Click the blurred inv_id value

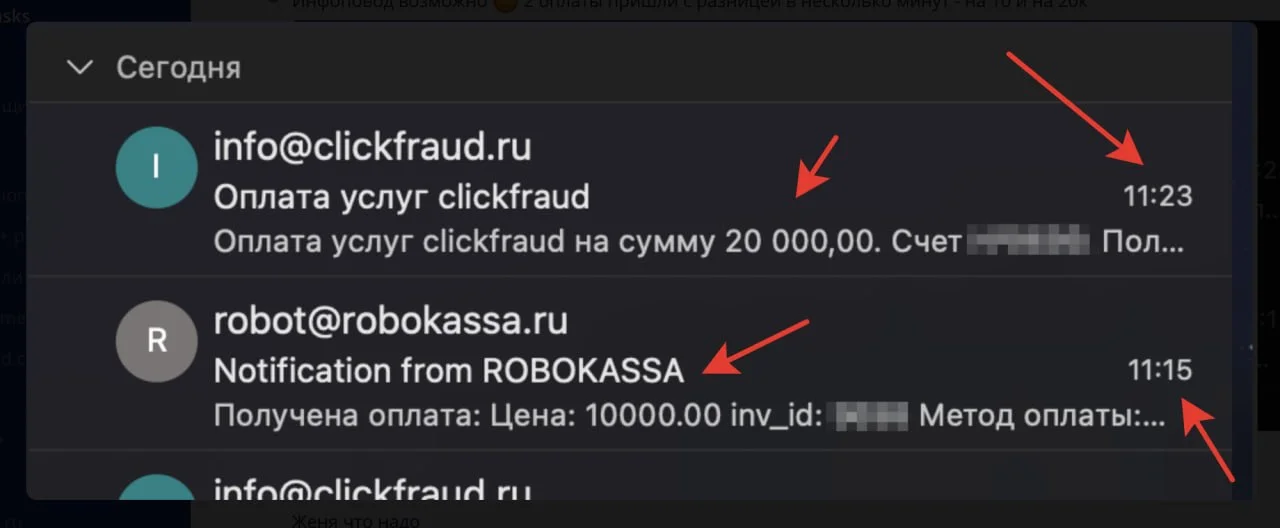click(871, 416)
